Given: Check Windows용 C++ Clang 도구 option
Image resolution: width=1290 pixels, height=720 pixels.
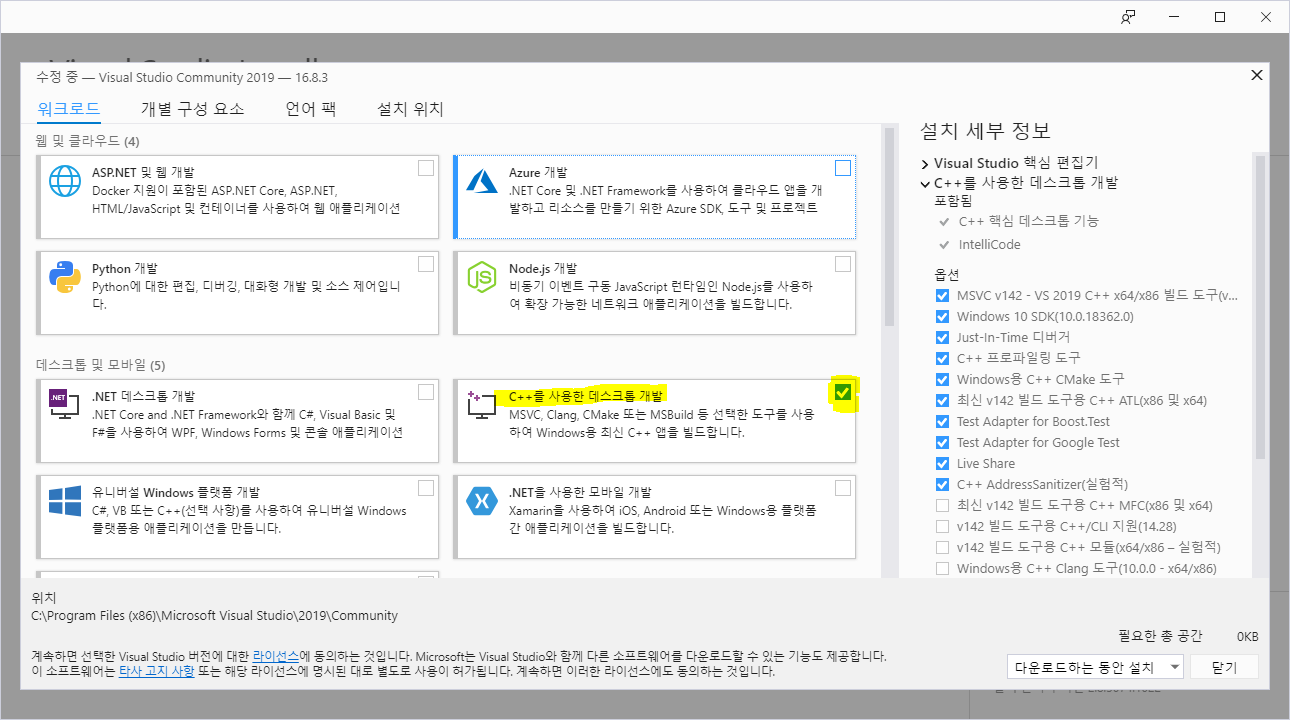Looking at the screenshot, I should (942, 568).
